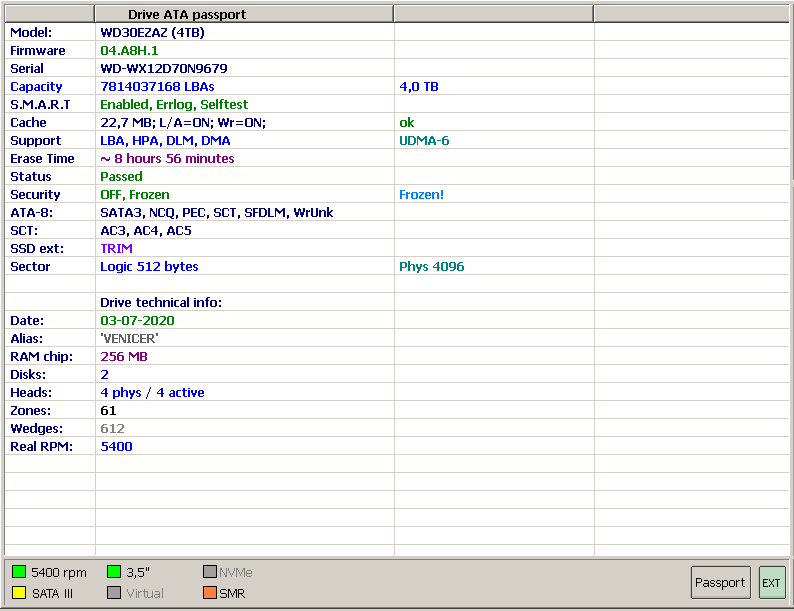Click the Wedges: row label

(36, 429)
